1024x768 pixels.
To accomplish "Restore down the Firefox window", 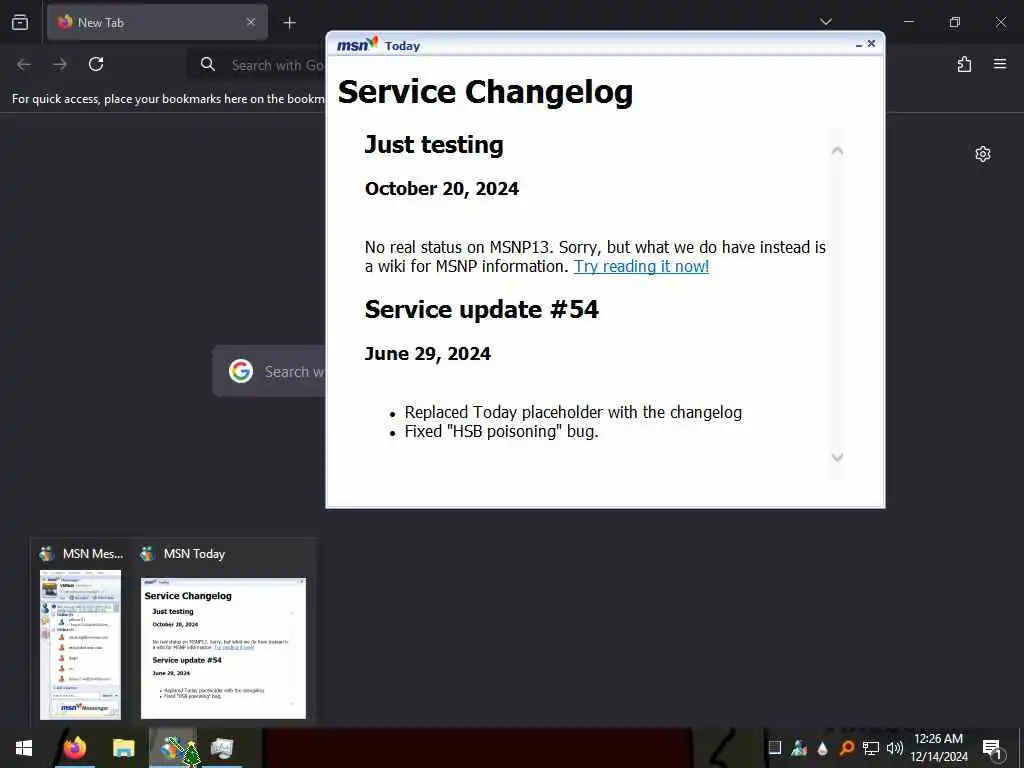I will pos(955,22).
